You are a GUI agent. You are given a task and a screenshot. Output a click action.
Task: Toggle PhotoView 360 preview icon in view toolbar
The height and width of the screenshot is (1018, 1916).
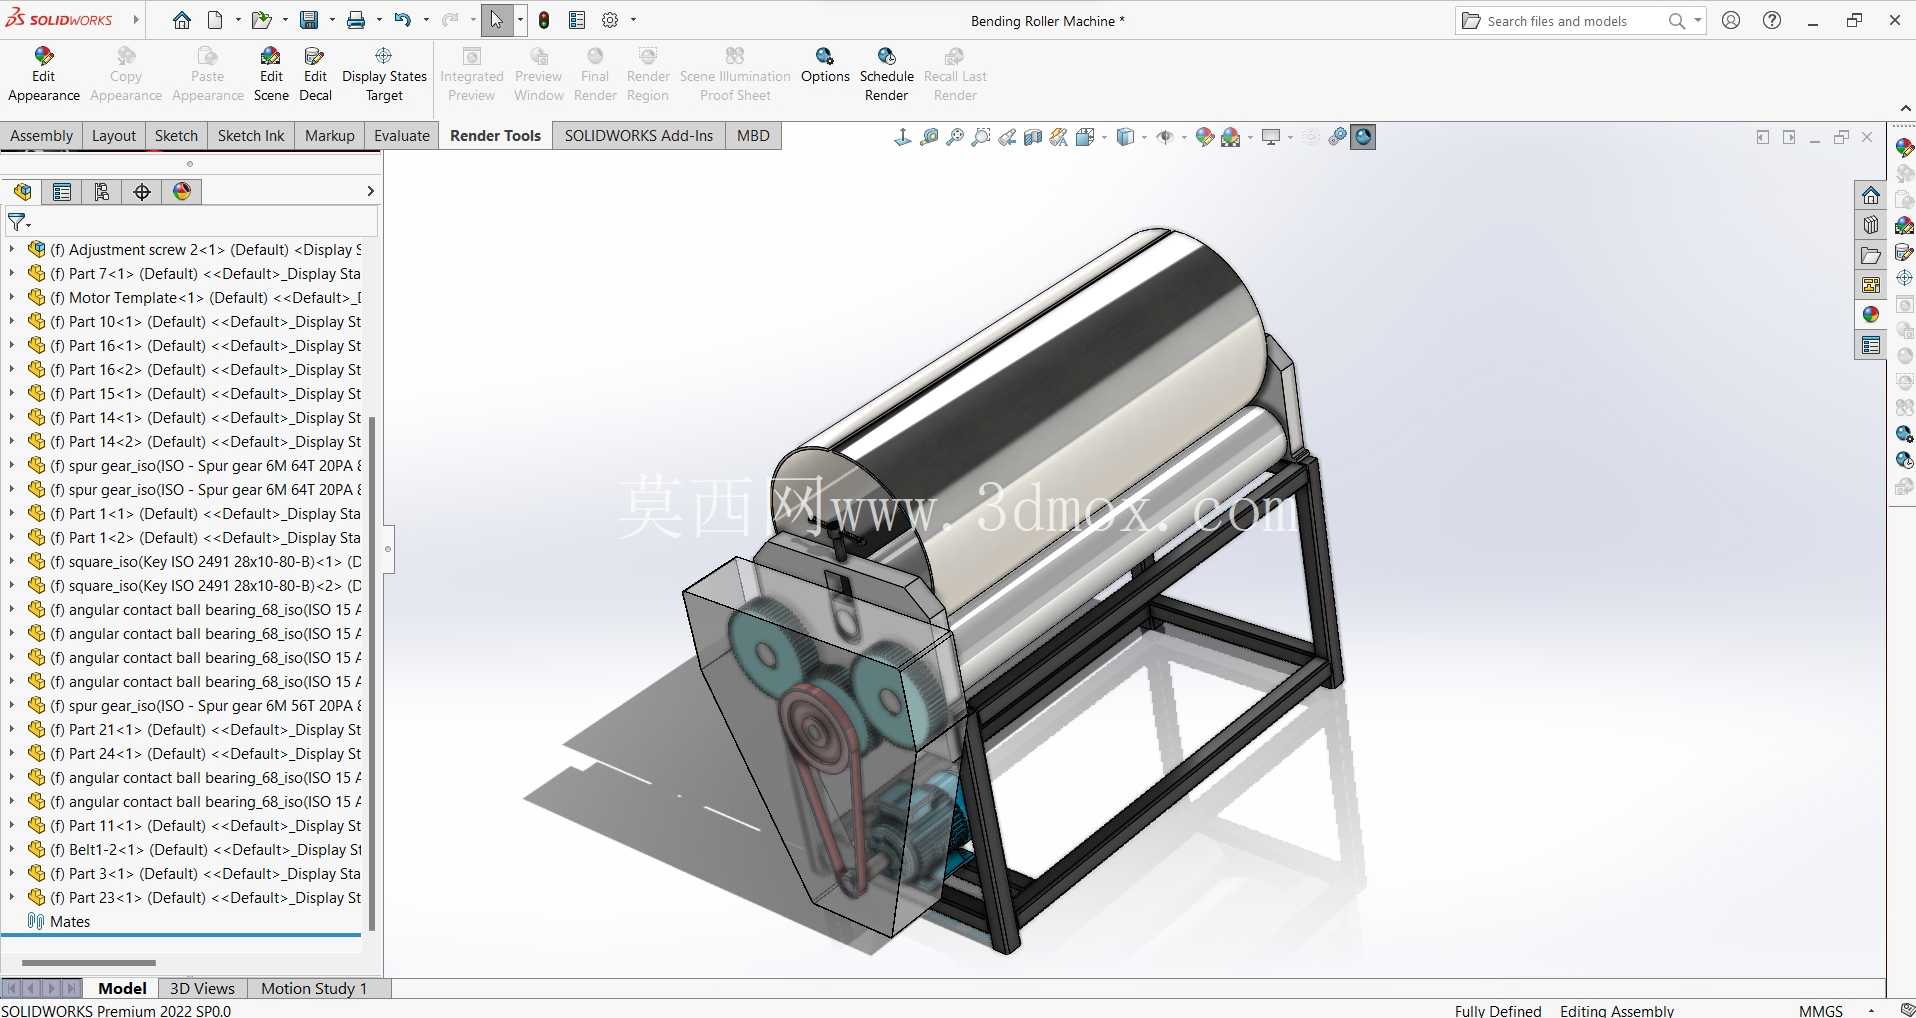coord(1364,137)
